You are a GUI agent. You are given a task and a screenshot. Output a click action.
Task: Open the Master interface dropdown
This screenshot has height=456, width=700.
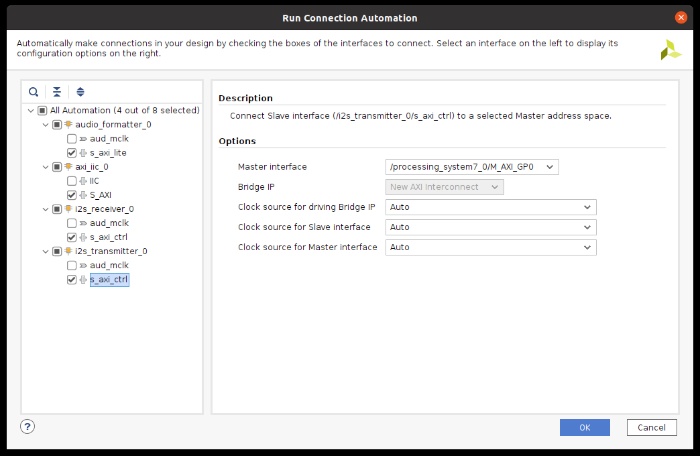[x=471, y=167]
